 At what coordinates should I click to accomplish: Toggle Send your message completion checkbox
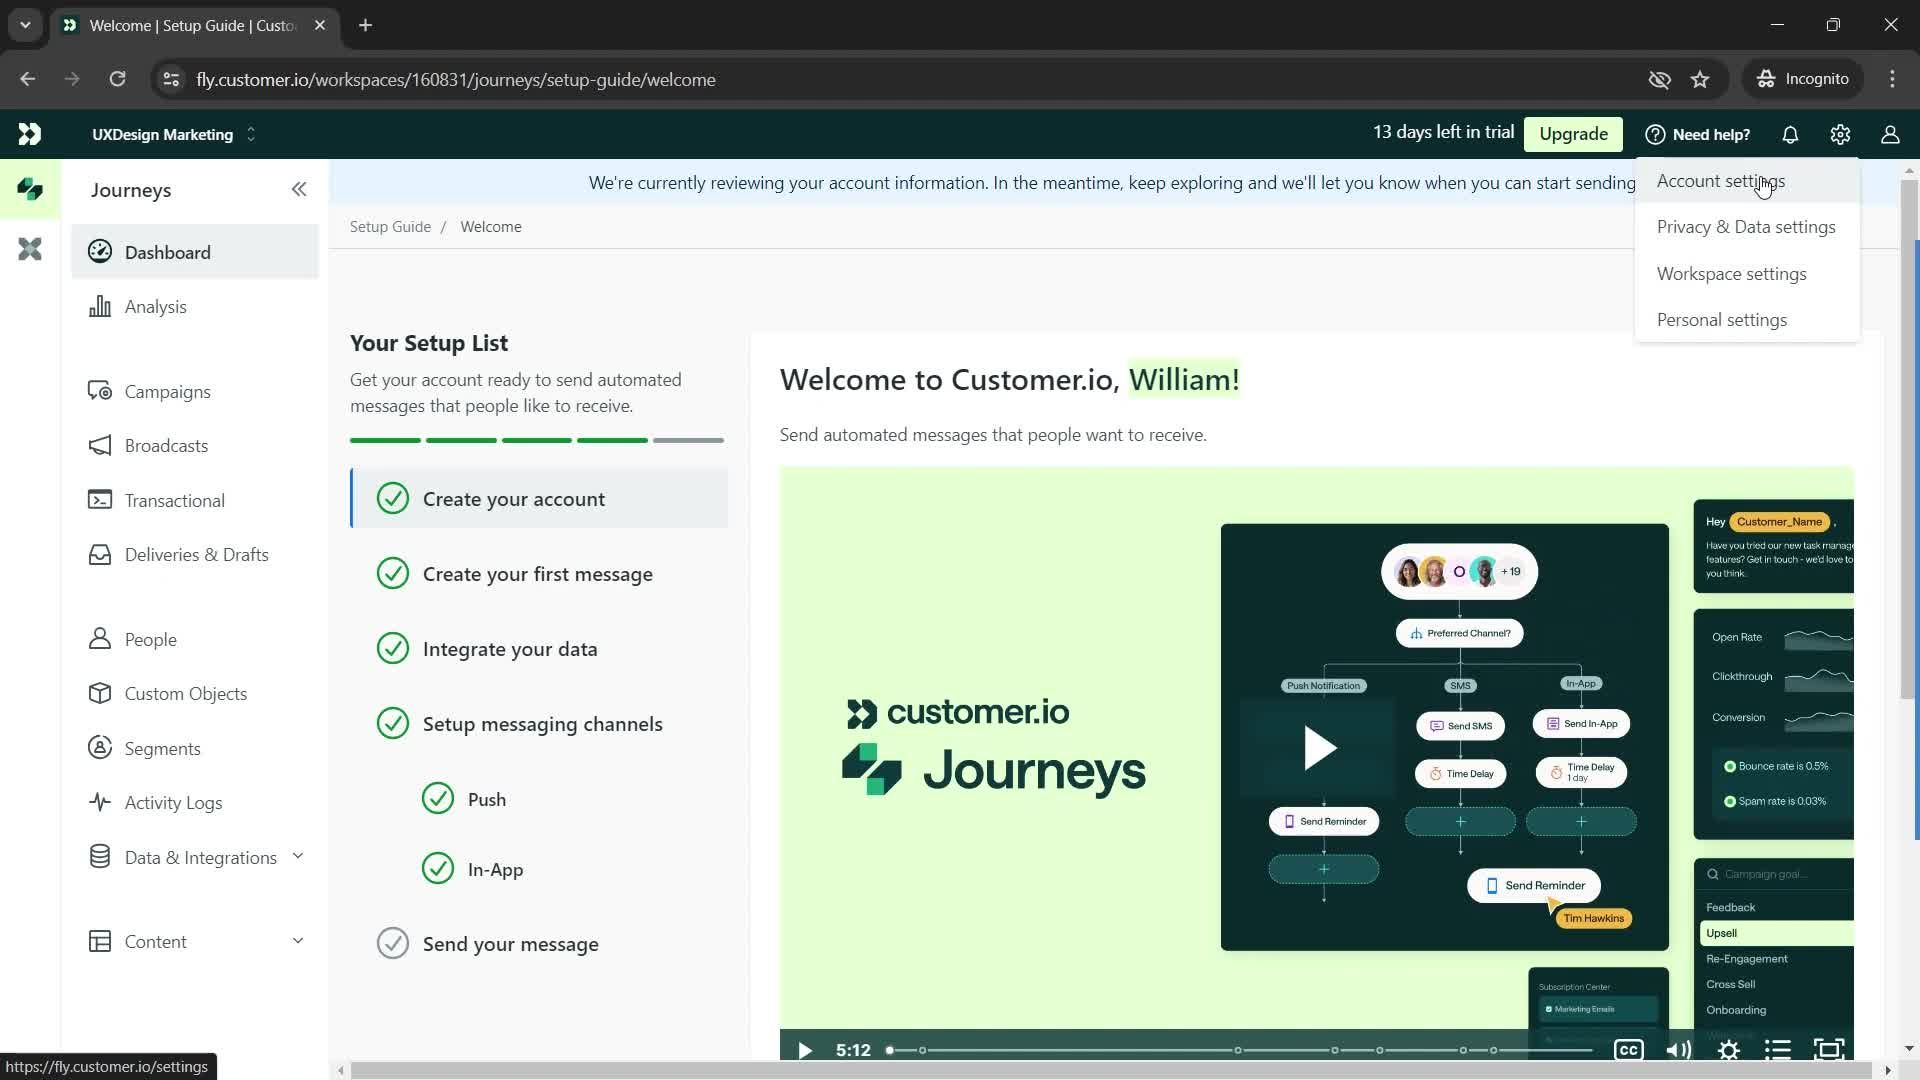(392, 944)
